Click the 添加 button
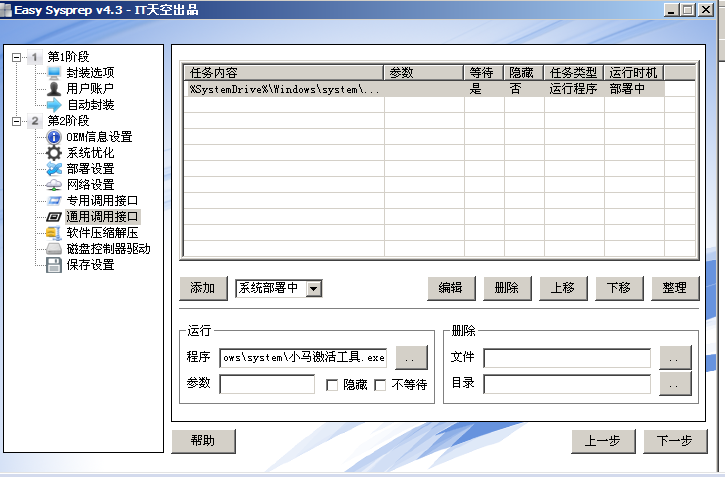This screenshot has height=477, width=725. (x=203, y=288)
